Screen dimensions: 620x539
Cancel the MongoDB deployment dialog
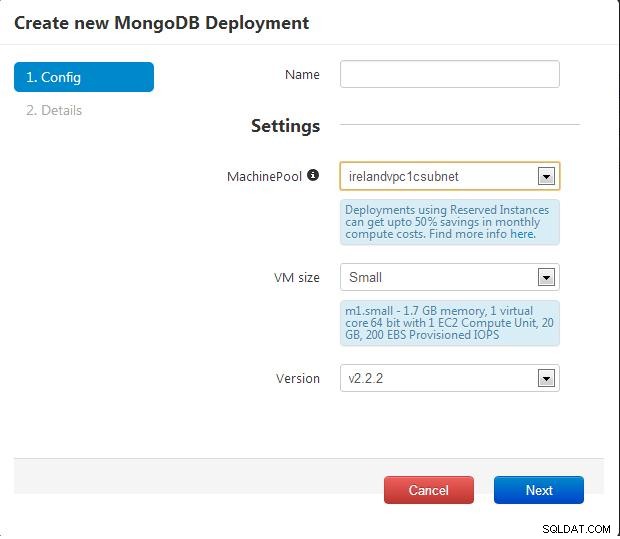429,490
